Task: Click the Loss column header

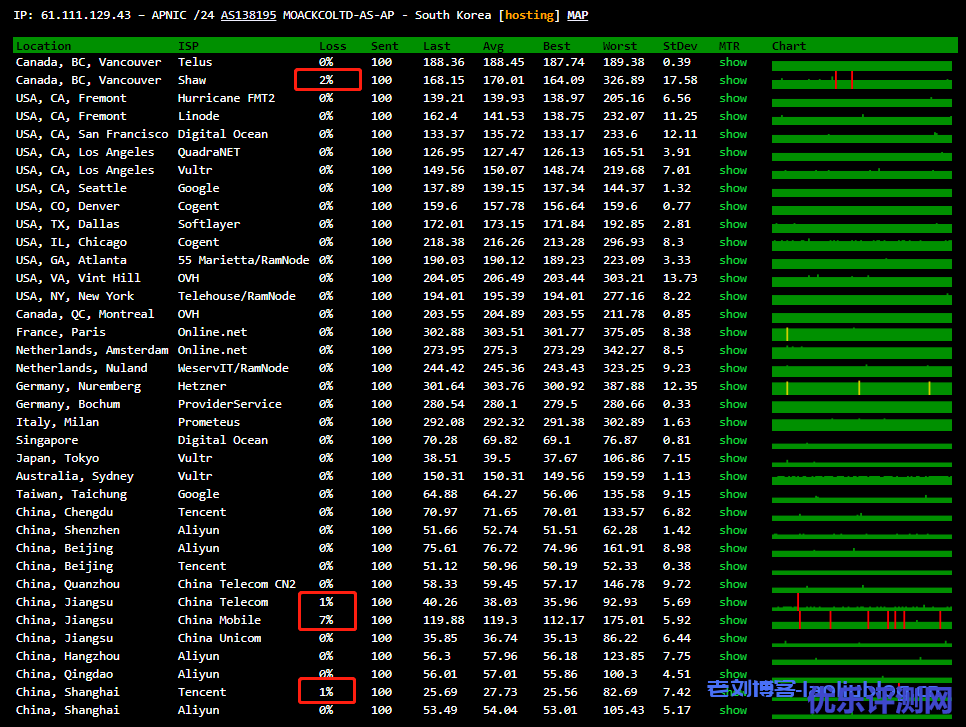Action: point(332,46)
